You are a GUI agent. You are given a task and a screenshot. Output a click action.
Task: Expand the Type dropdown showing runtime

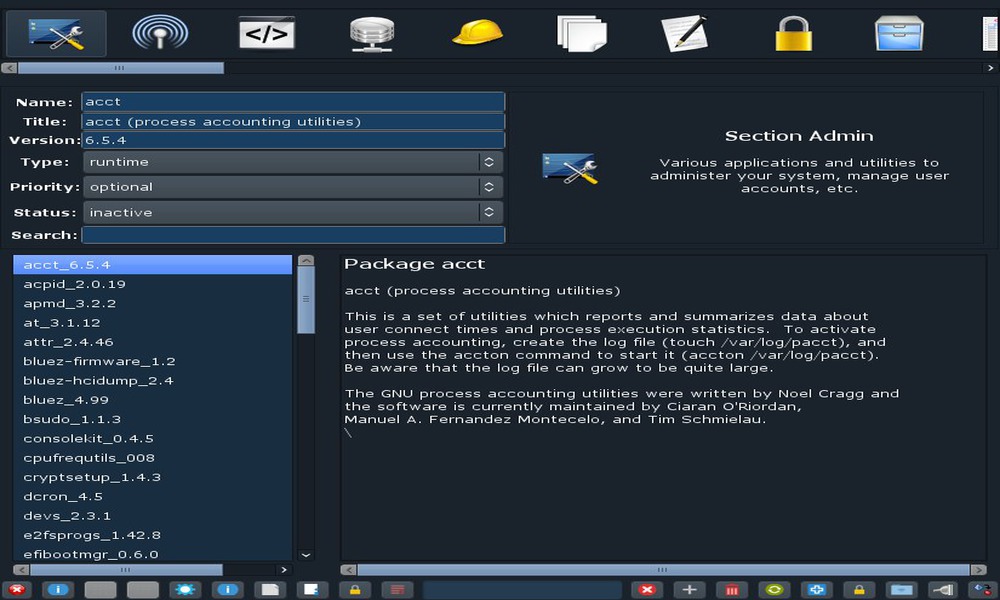click(x=292, y=162)
